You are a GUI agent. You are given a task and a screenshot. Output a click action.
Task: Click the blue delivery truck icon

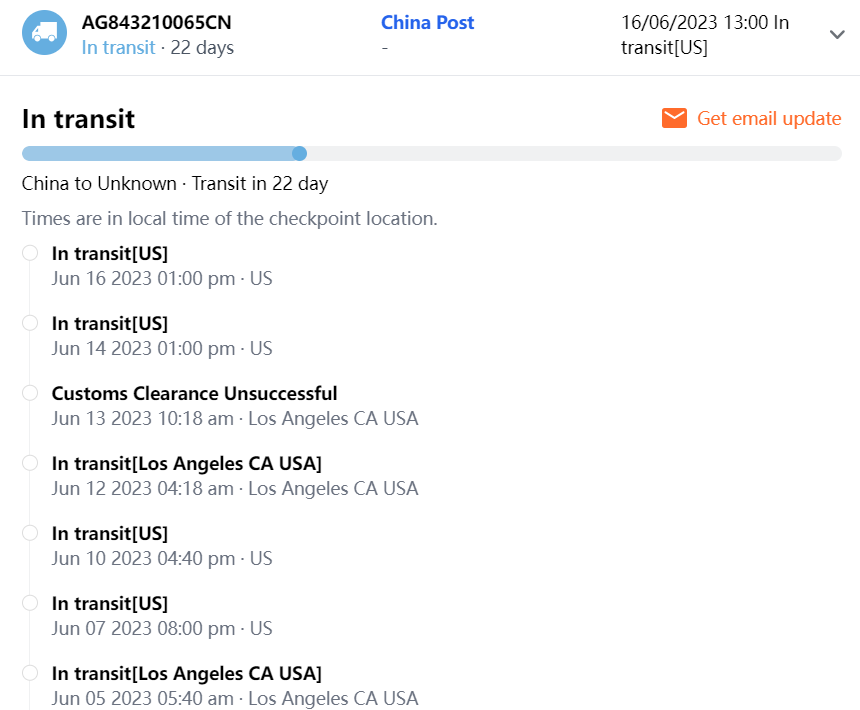44,33
